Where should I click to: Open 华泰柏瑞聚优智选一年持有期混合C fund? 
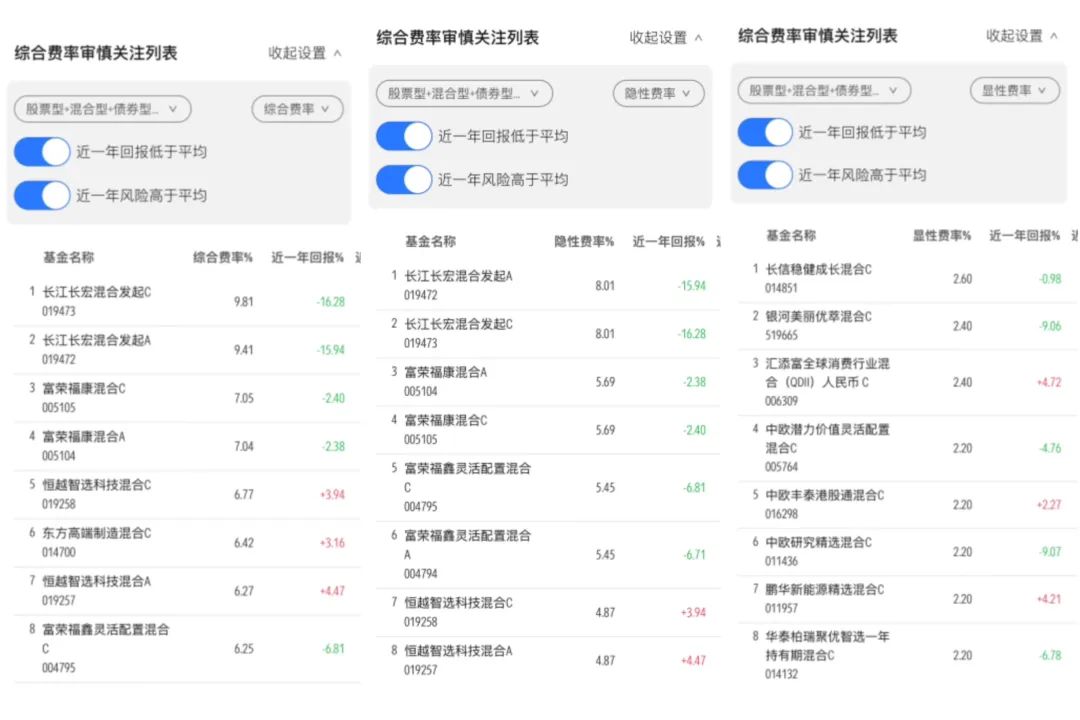827,655
